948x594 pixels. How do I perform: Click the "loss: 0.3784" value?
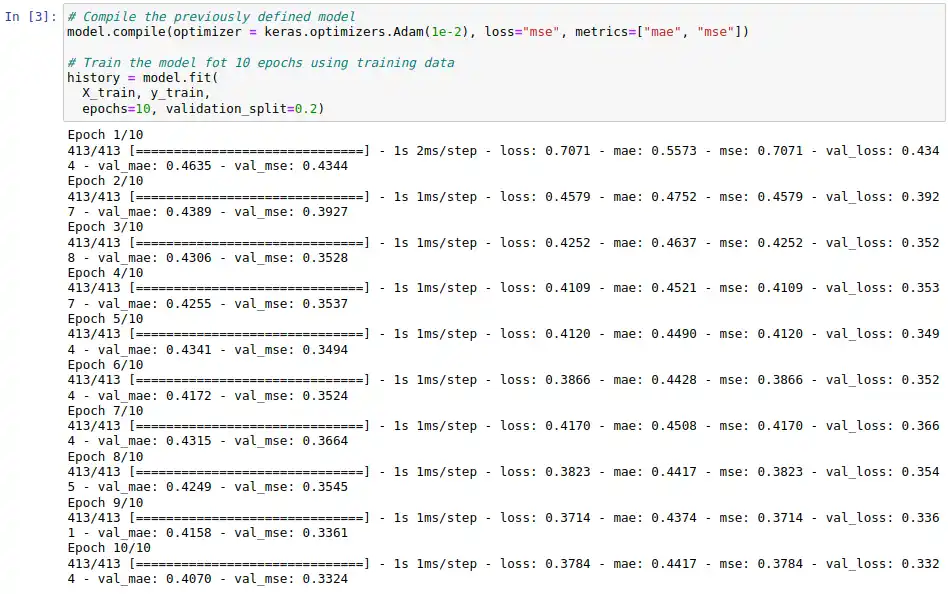(x=545, y=563)
